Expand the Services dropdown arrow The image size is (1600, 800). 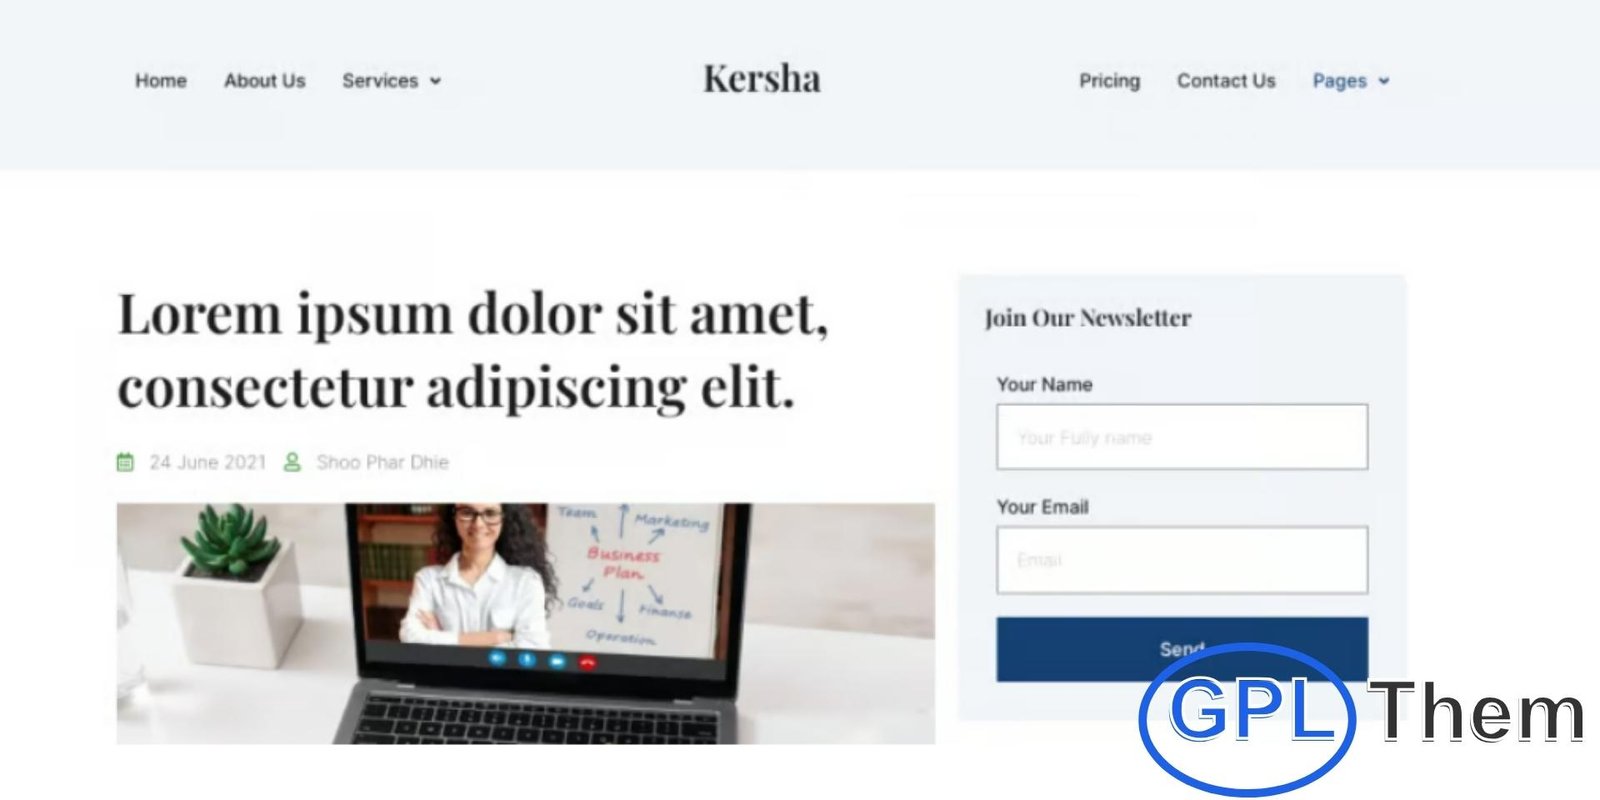click(435, 81)
